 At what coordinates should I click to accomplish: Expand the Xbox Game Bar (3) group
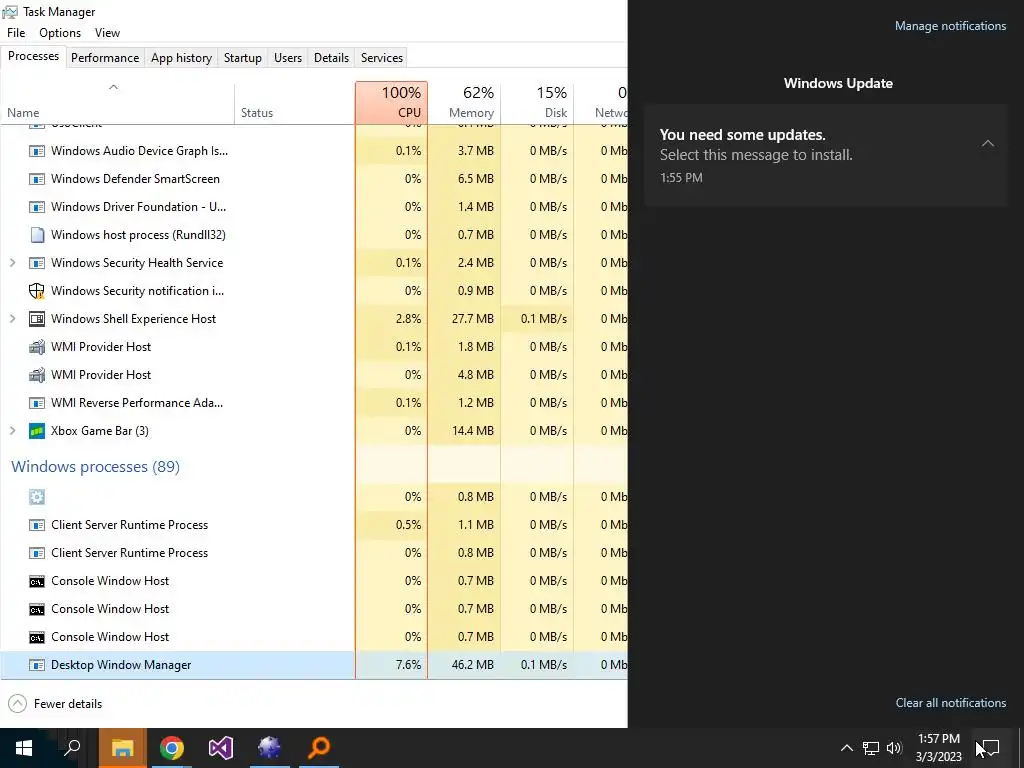tap(12, 431)
